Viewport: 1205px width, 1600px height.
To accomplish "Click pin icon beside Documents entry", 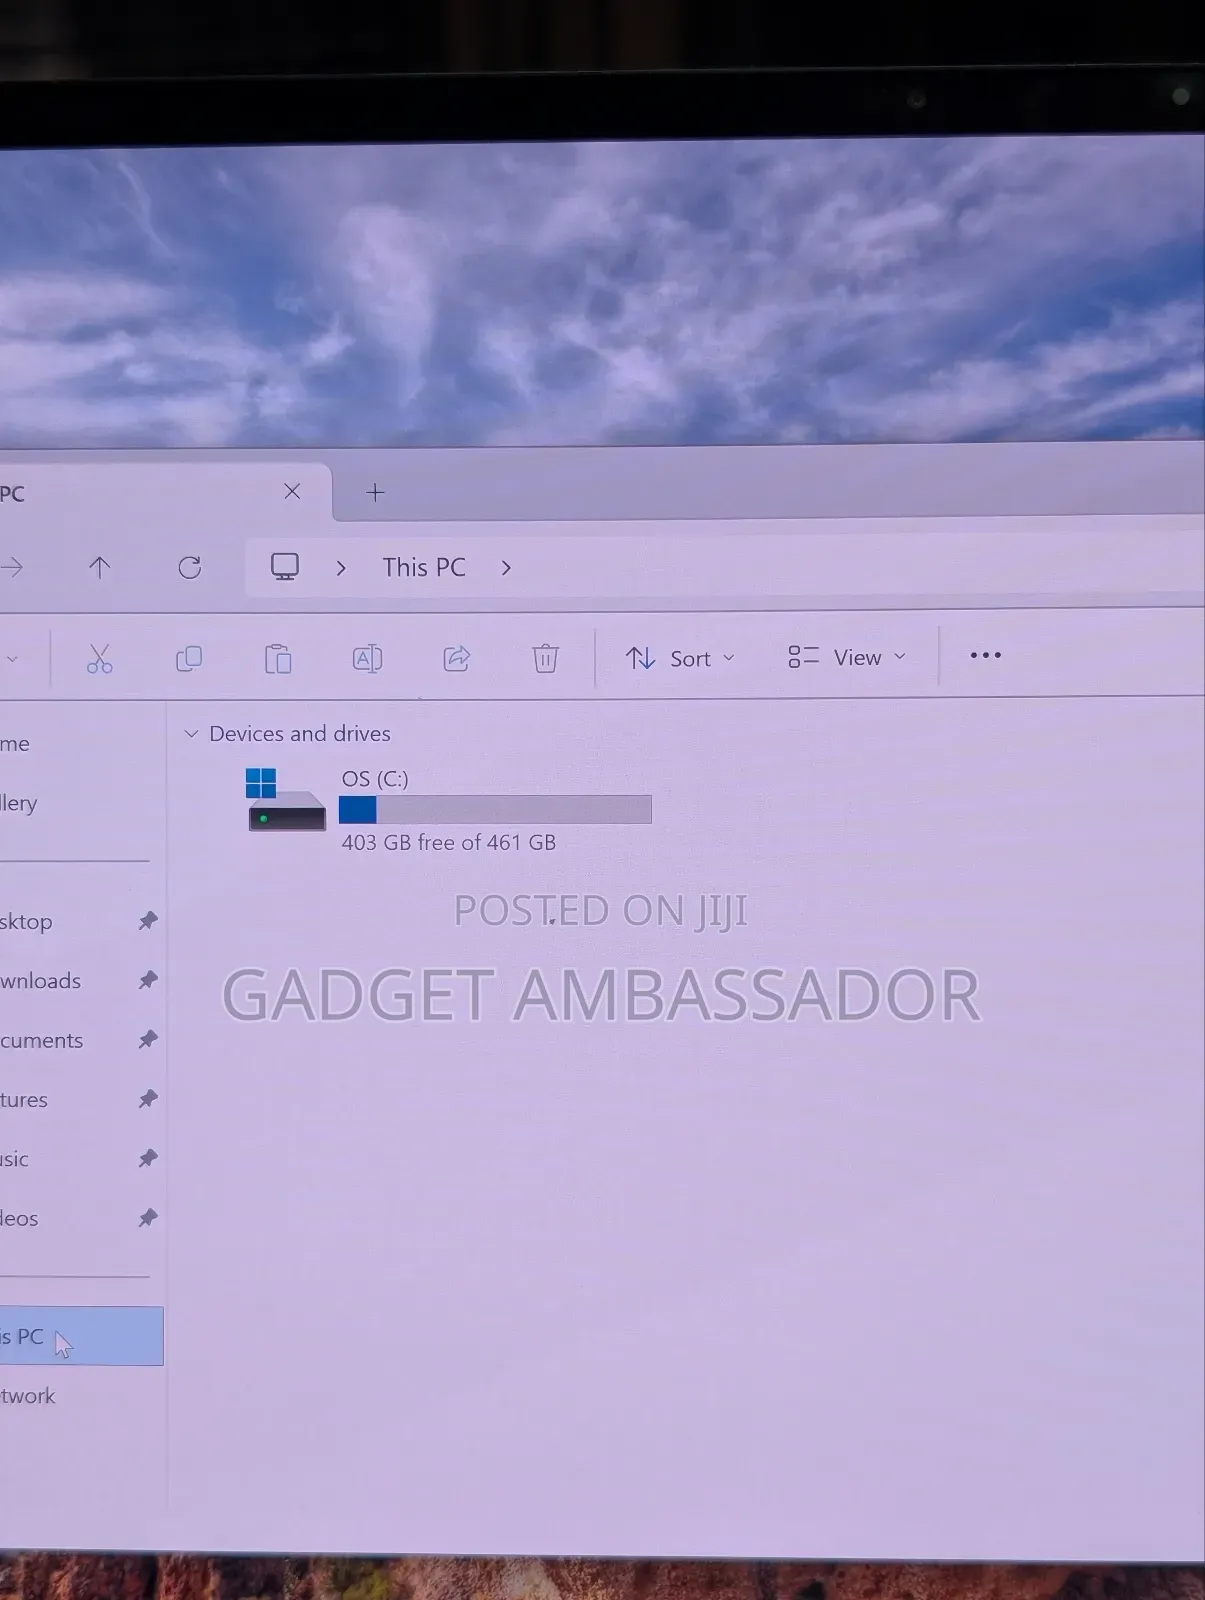I will 148,1039.
